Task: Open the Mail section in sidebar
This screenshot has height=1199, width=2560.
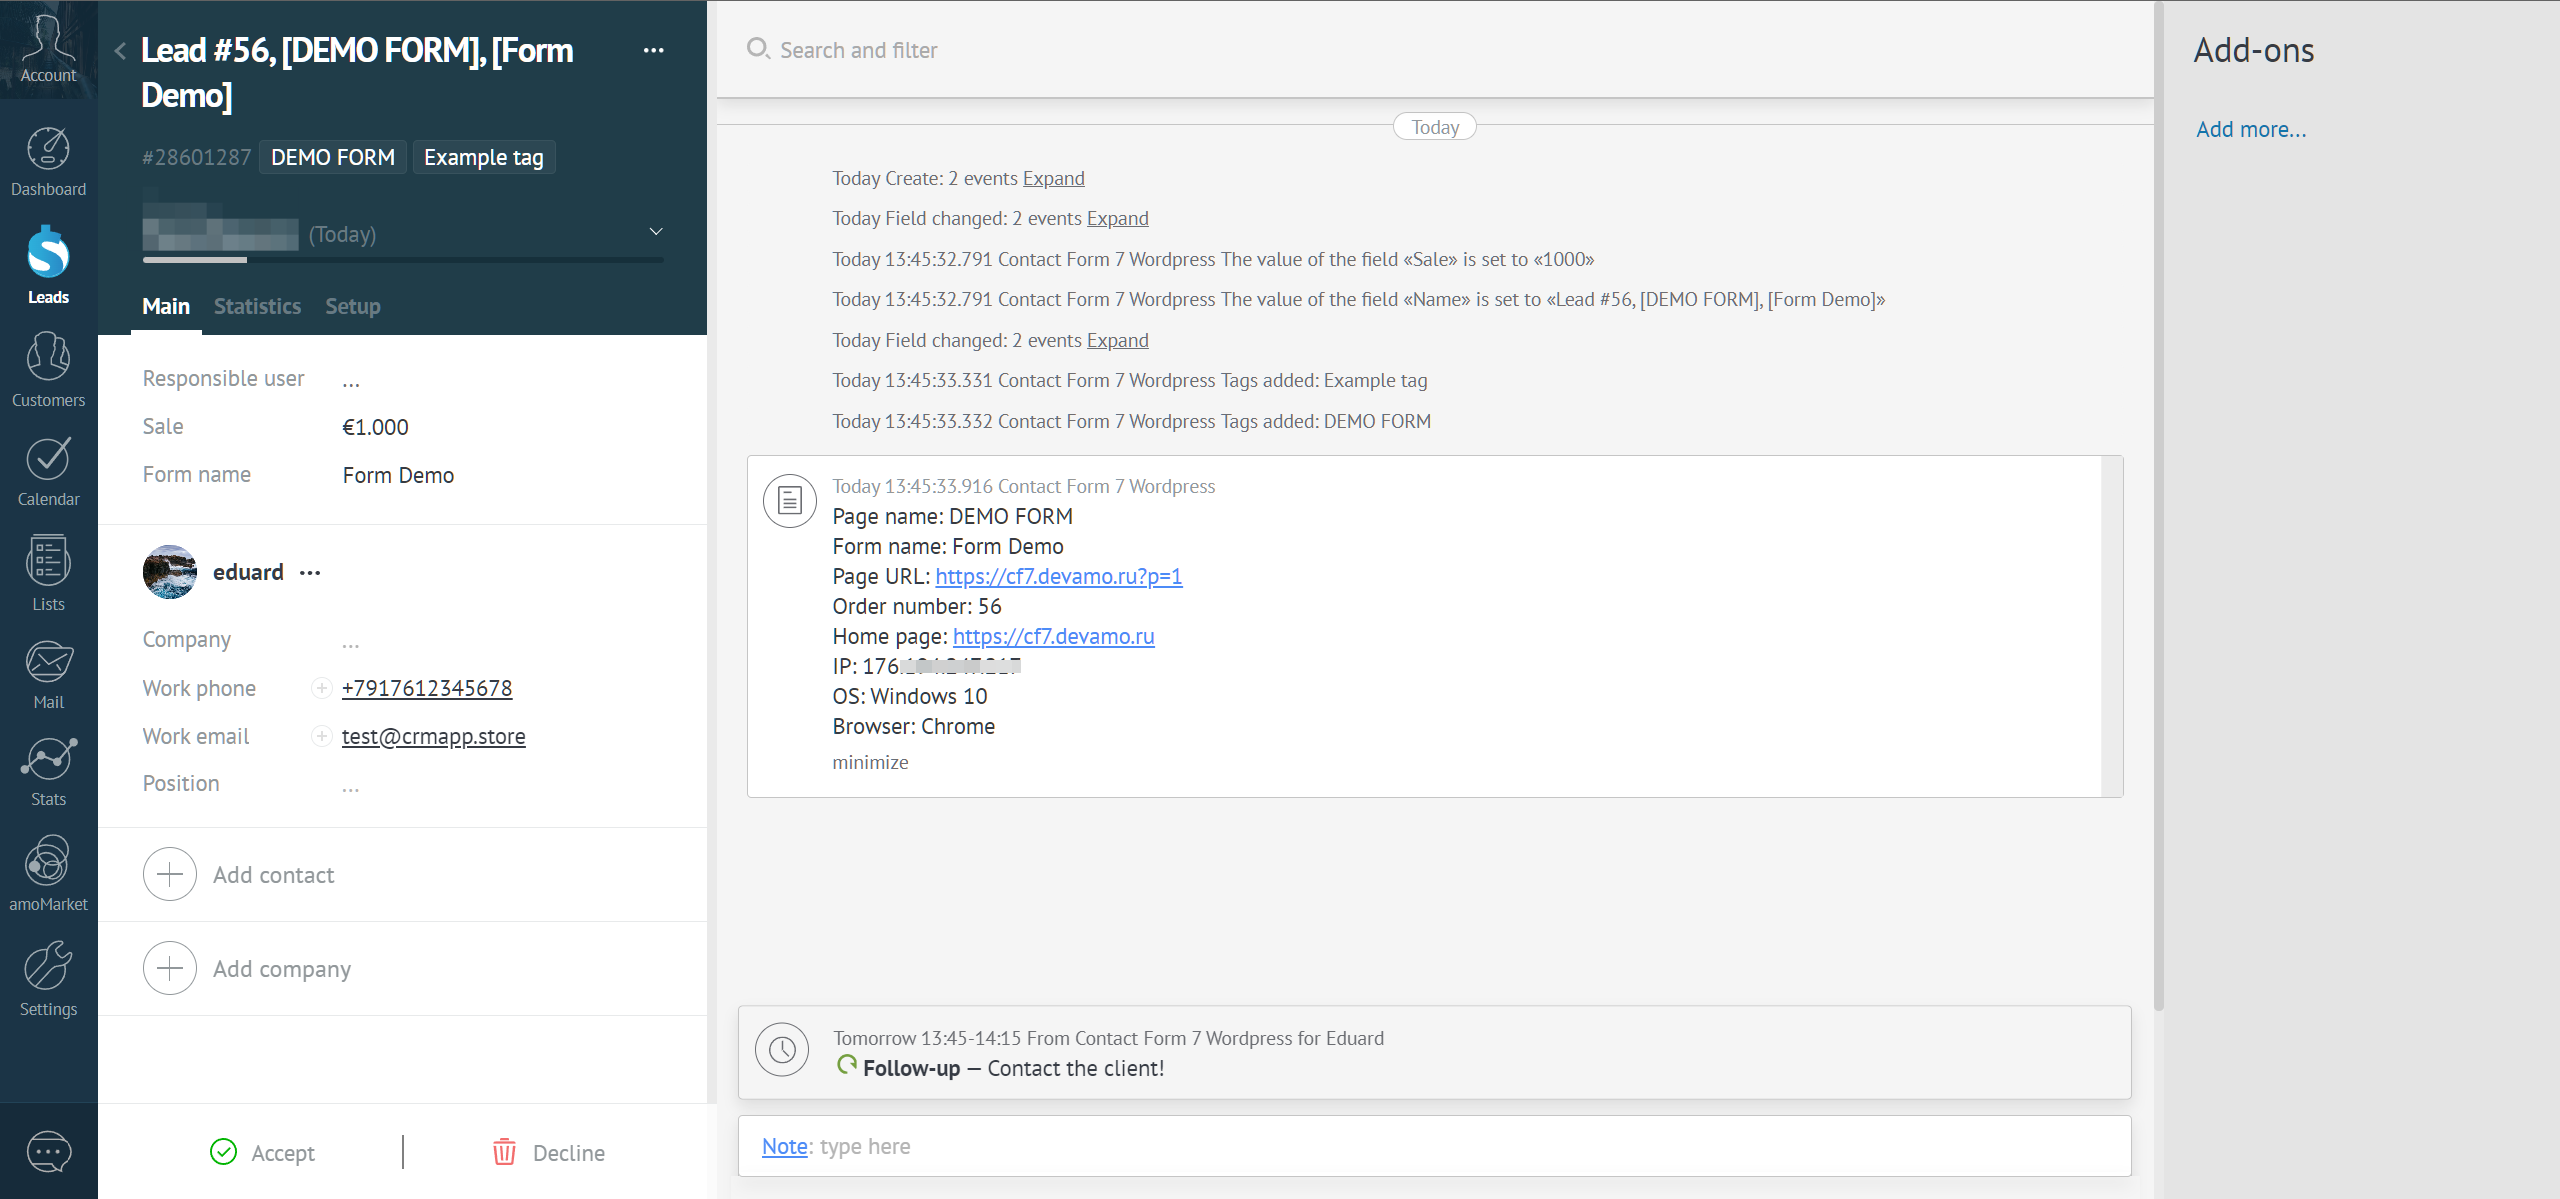Action: tap(48, 671)
